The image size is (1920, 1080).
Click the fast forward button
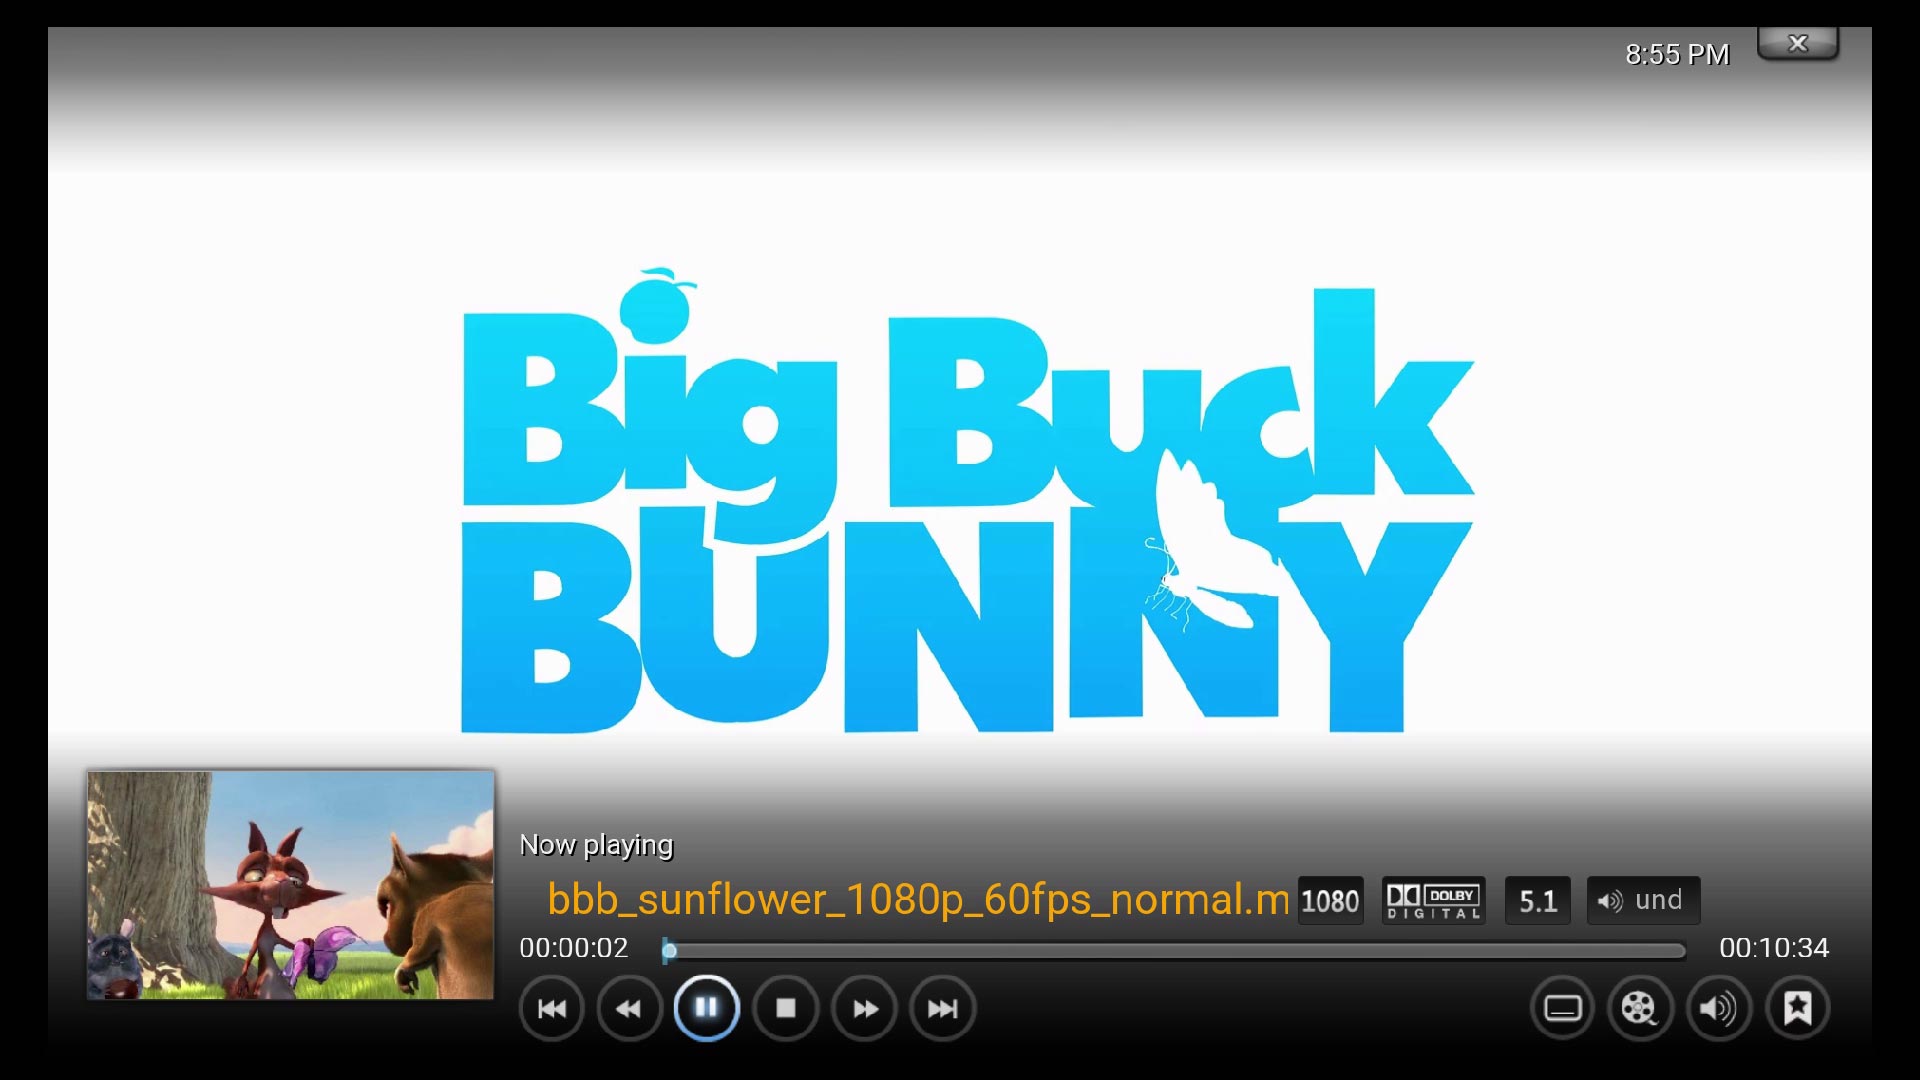click(864, 1008)
